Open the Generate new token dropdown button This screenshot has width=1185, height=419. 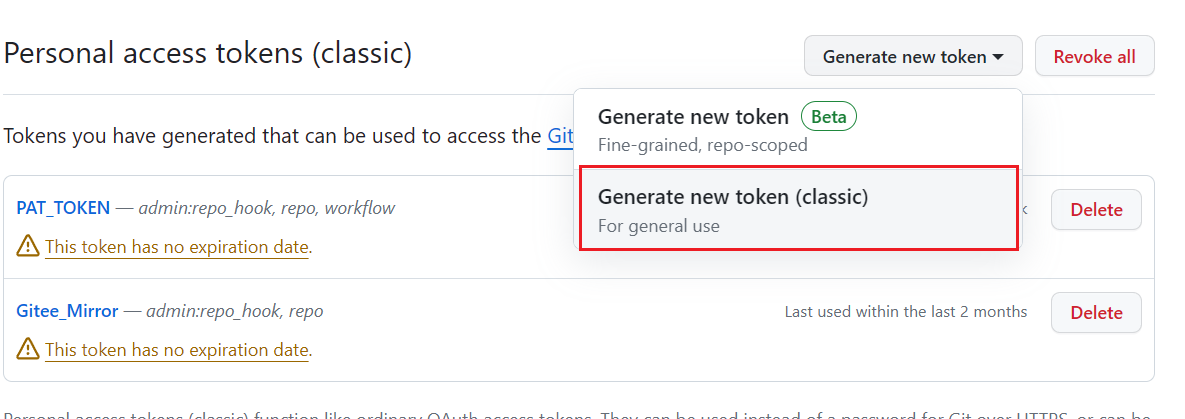click(913, 56)
